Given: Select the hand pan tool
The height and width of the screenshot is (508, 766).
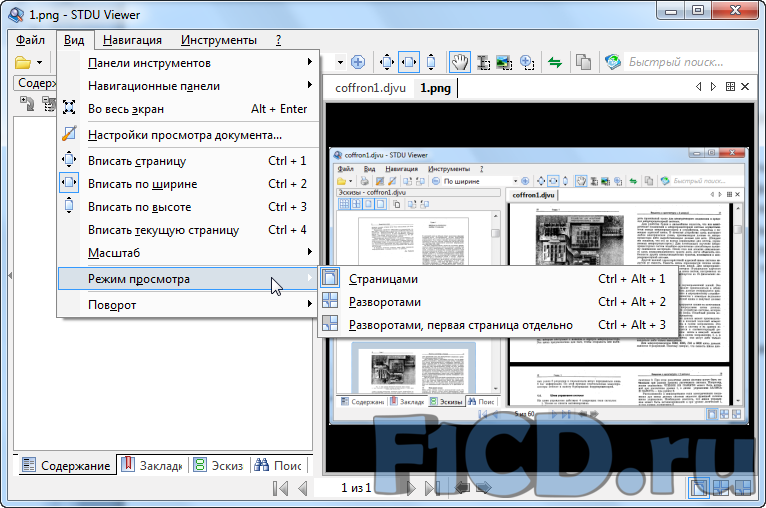Looking at the screenshot, I should (x=459, y=63).
